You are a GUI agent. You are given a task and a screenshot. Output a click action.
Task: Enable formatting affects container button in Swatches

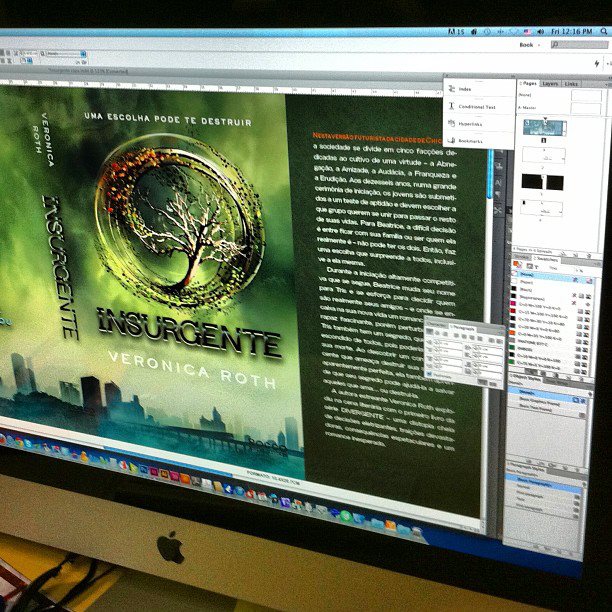(x=530, y=266)
